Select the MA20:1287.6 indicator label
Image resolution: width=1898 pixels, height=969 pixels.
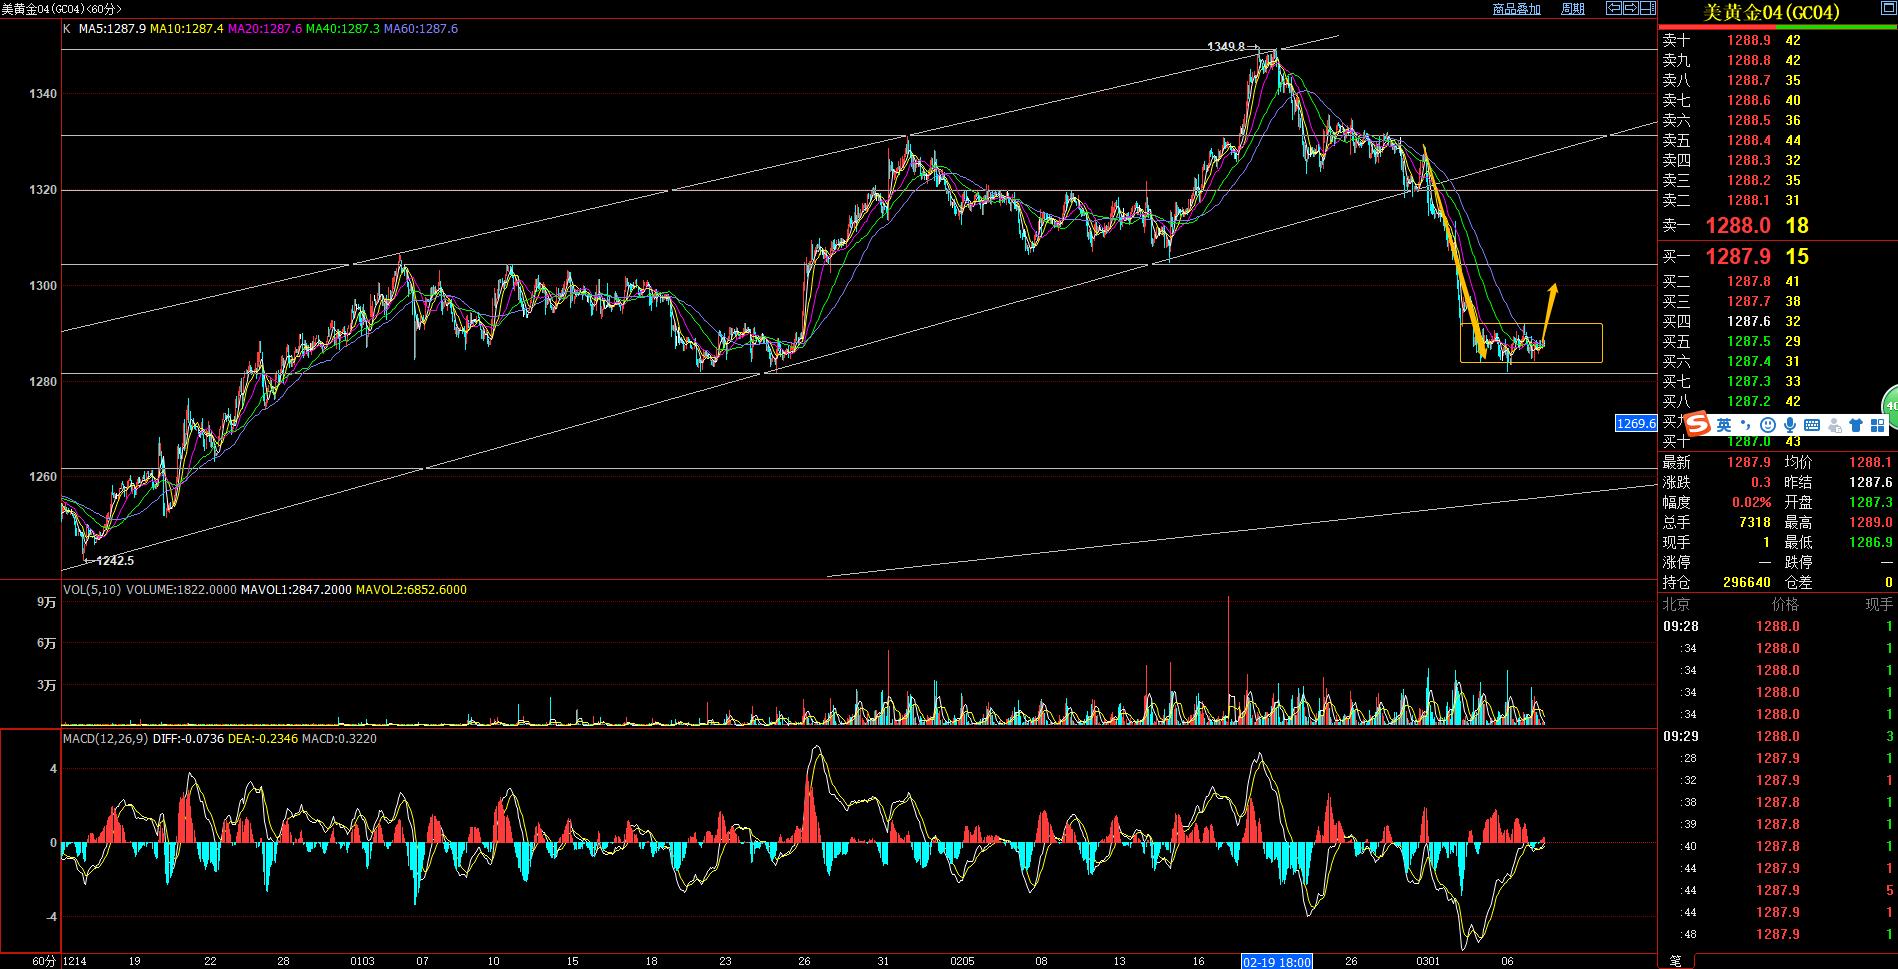pos(265,29)
